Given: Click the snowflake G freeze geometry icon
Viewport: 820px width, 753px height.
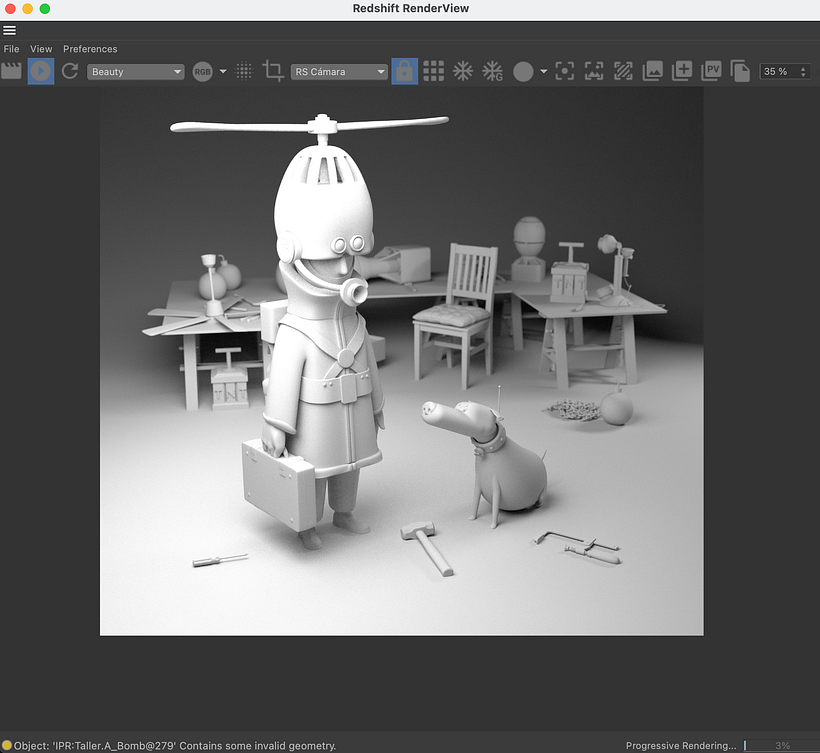Looking at the screenshot, I should [x=492, y=71].
